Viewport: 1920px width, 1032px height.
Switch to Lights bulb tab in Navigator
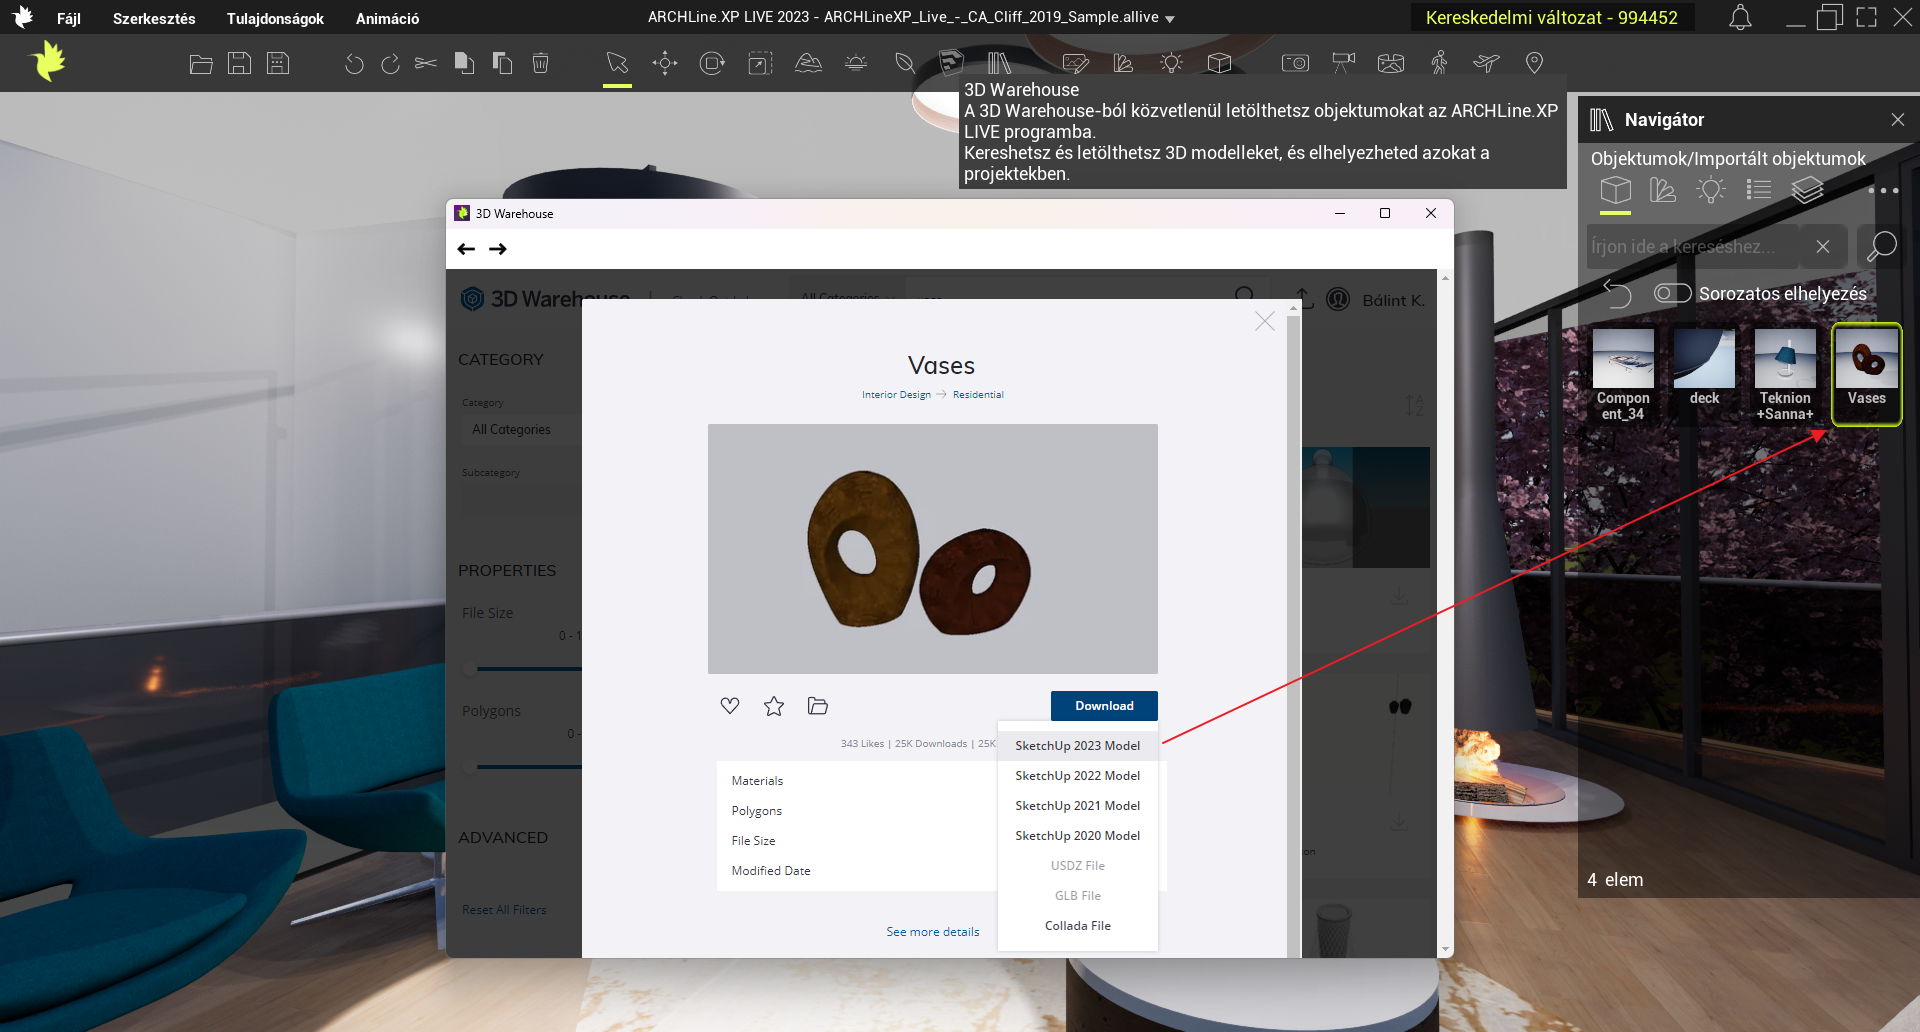coord(1711,190)
